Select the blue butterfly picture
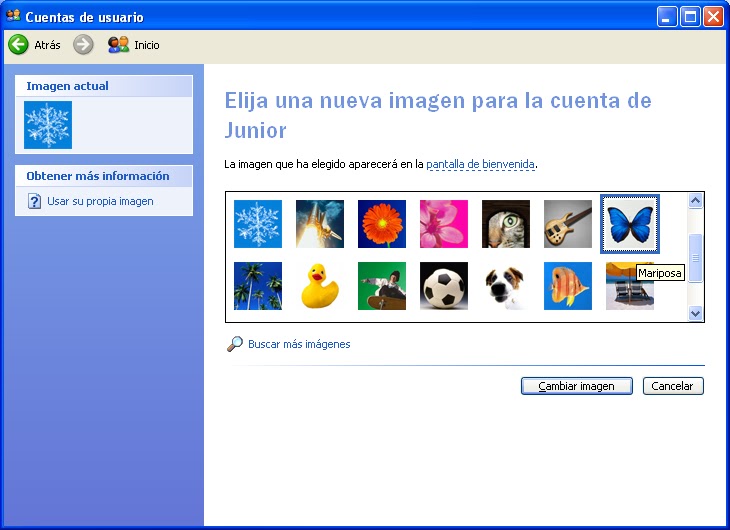Screen dimensions: 730x530 630,224
